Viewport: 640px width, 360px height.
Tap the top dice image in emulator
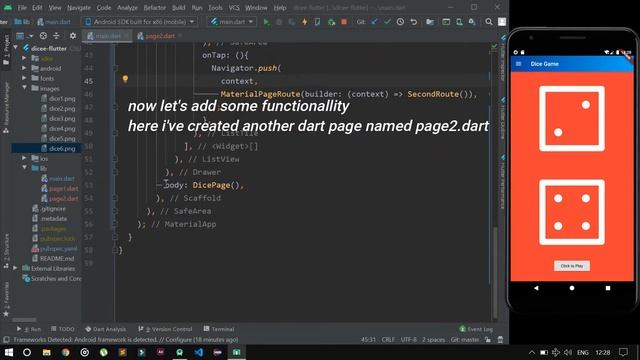point(572,119)
